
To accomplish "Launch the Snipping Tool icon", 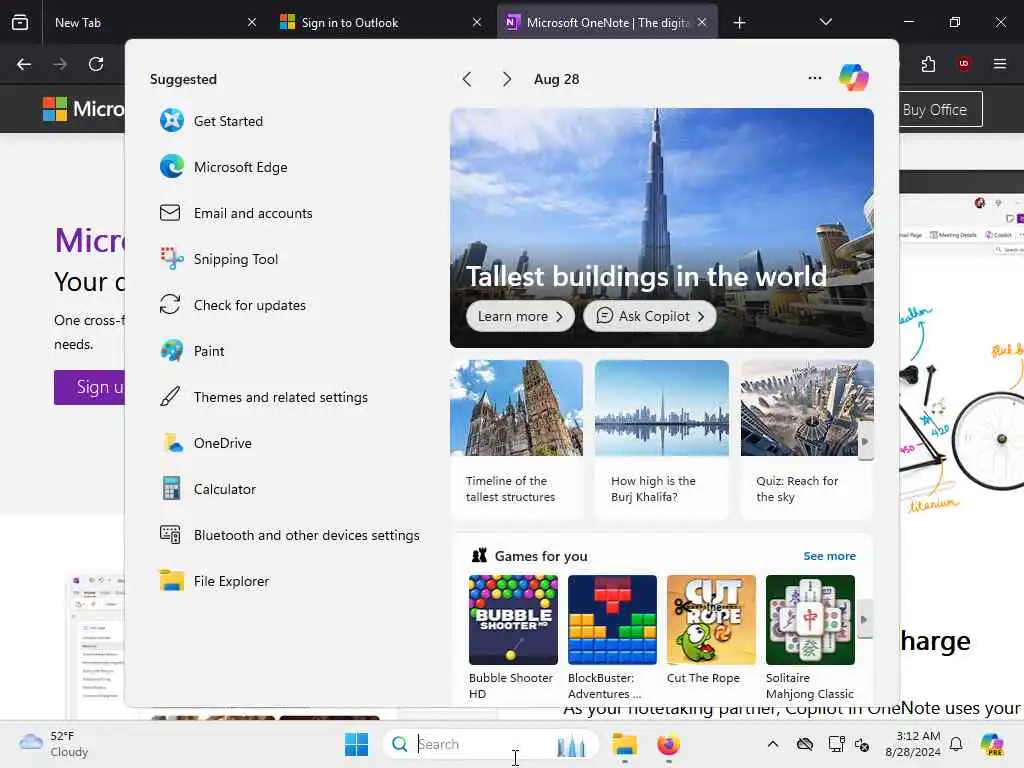I will point(172,259).
